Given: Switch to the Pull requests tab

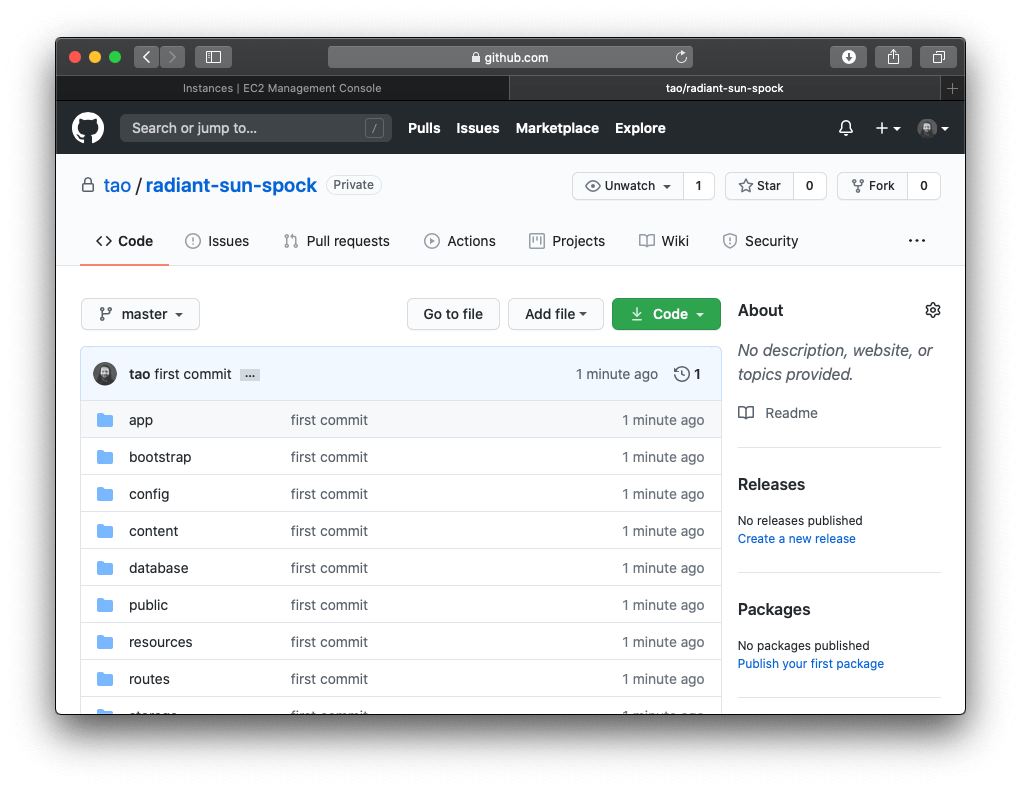Looking at the screenshot, I should tap(336, 241).
